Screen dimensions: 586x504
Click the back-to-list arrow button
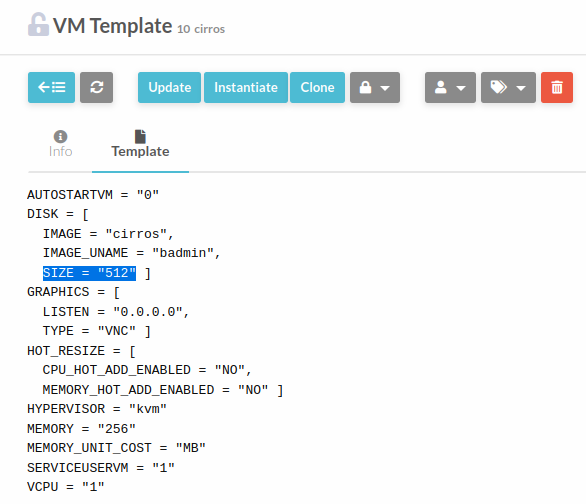click(51, 87)
